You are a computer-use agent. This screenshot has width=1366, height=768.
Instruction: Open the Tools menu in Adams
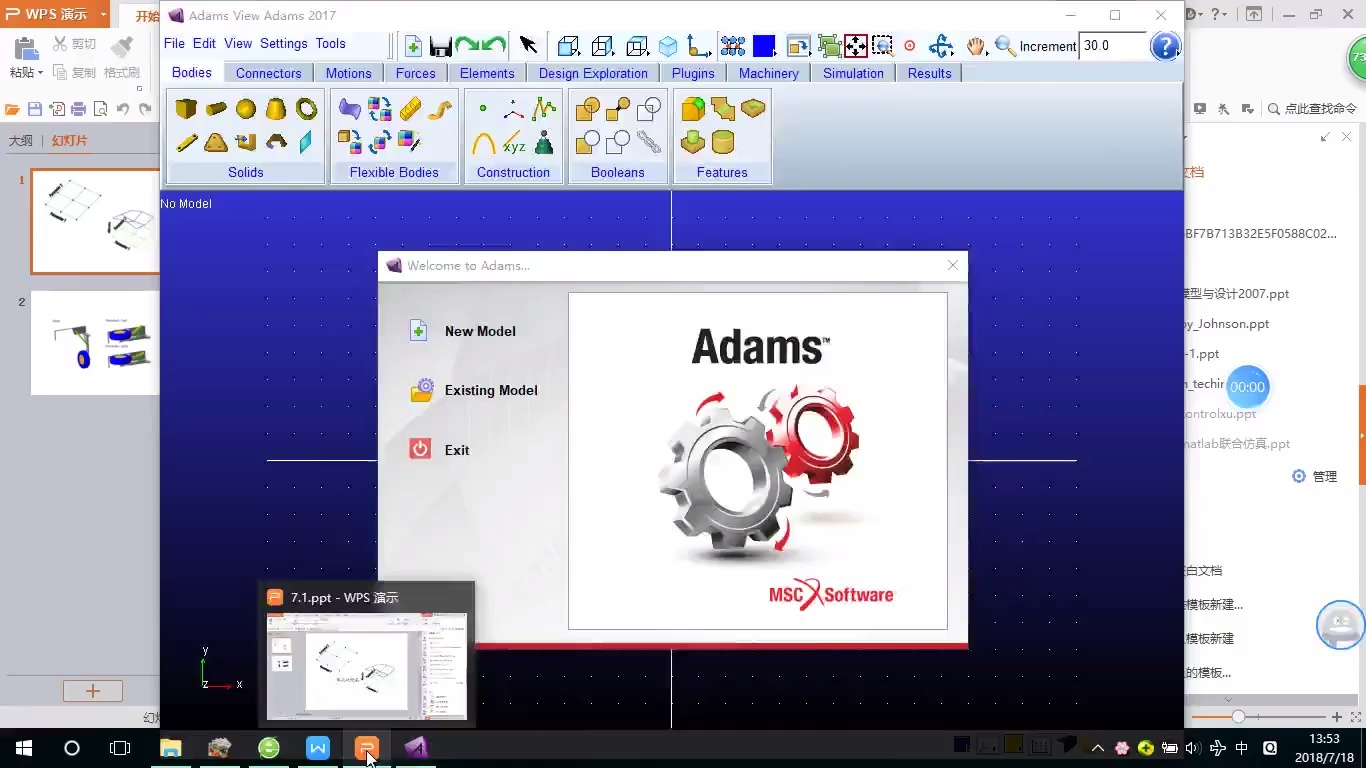[x=331, y=43]
